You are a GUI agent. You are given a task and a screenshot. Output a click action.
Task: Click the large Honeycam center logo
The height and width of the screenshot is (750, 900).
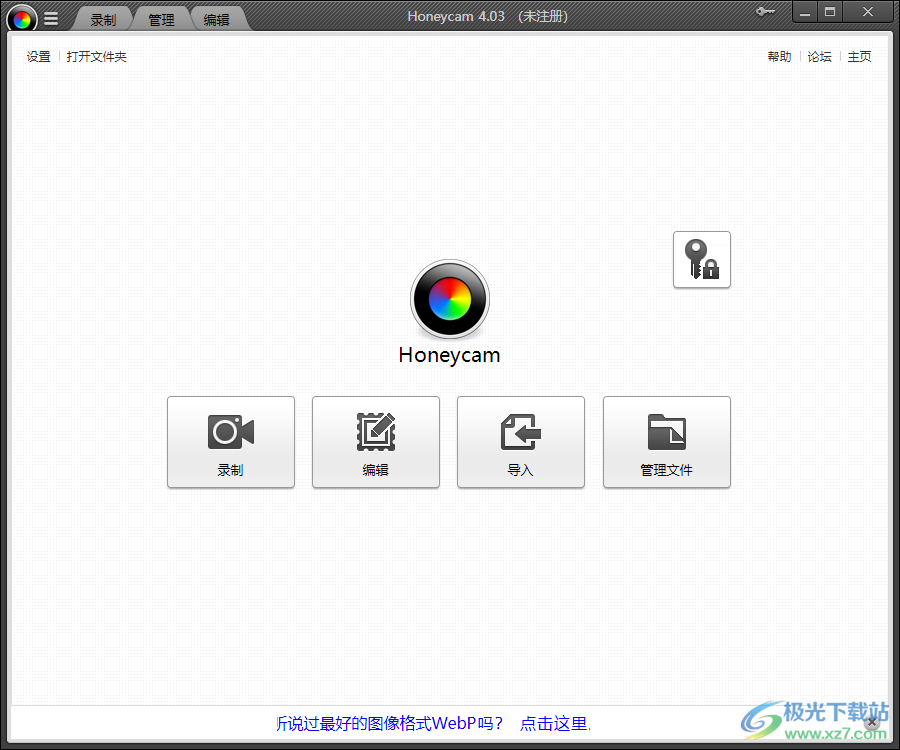[x=450, y=299]
